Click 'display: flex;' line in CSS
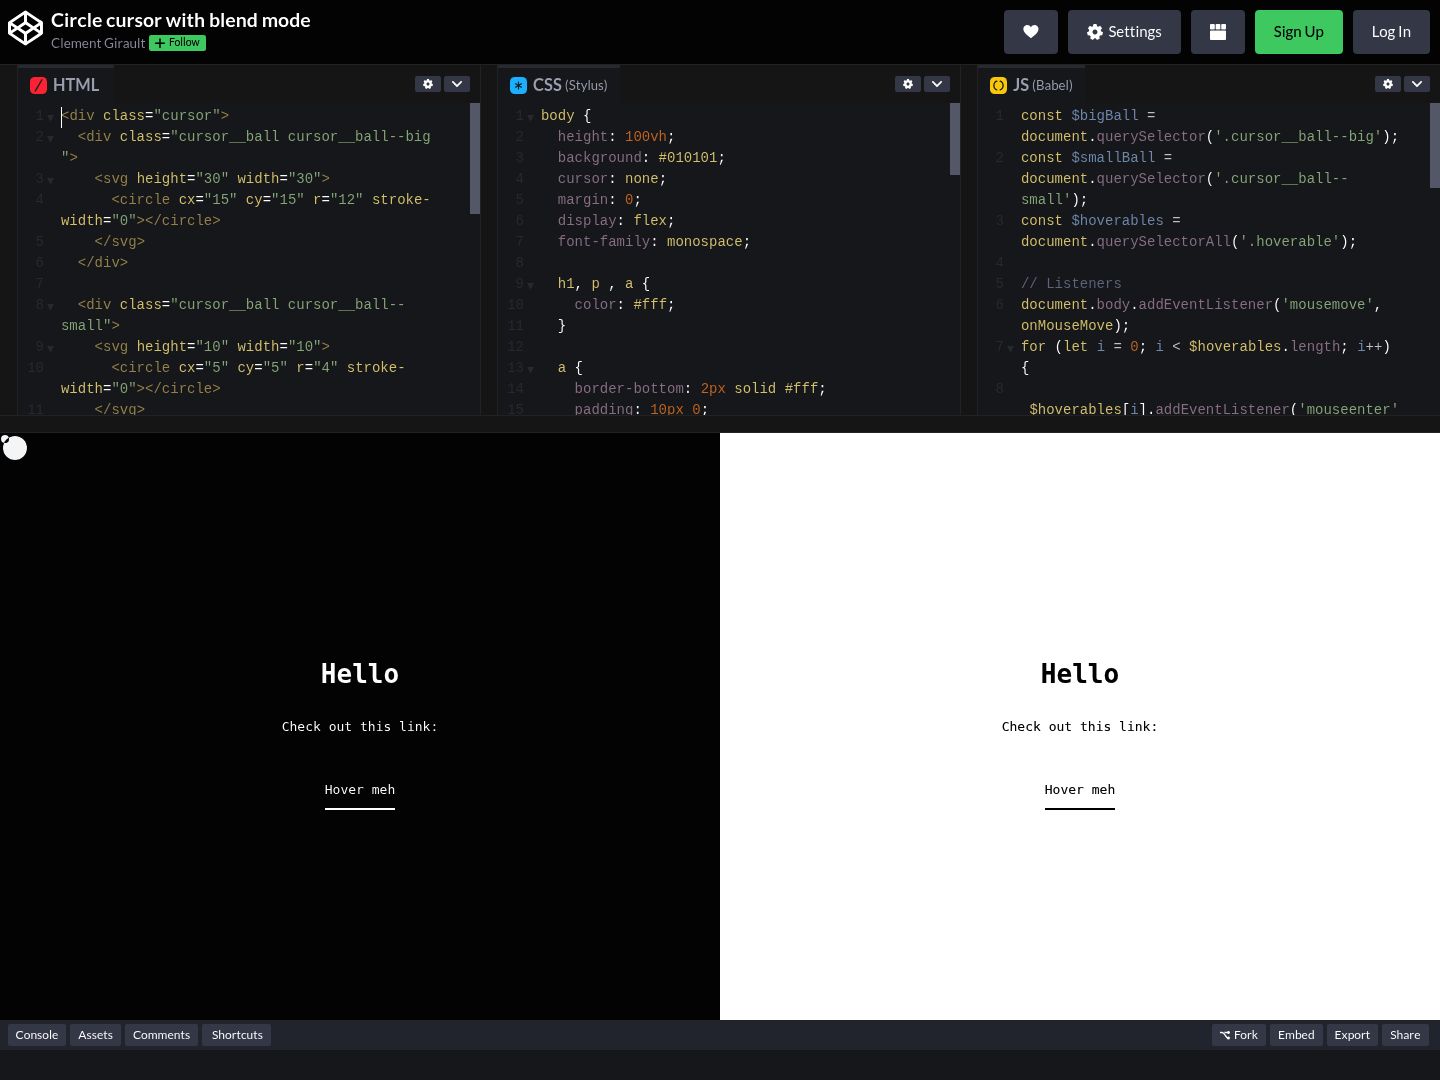 pyautogui.click(x=616, y=221)
